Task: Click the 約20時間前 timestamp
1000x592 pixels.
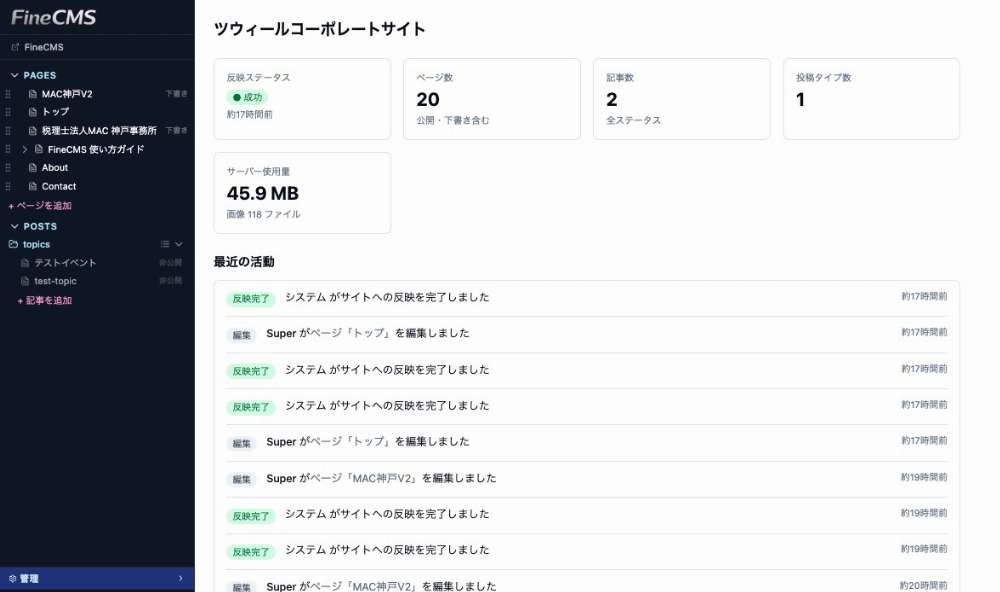Action: coord(923,585)
